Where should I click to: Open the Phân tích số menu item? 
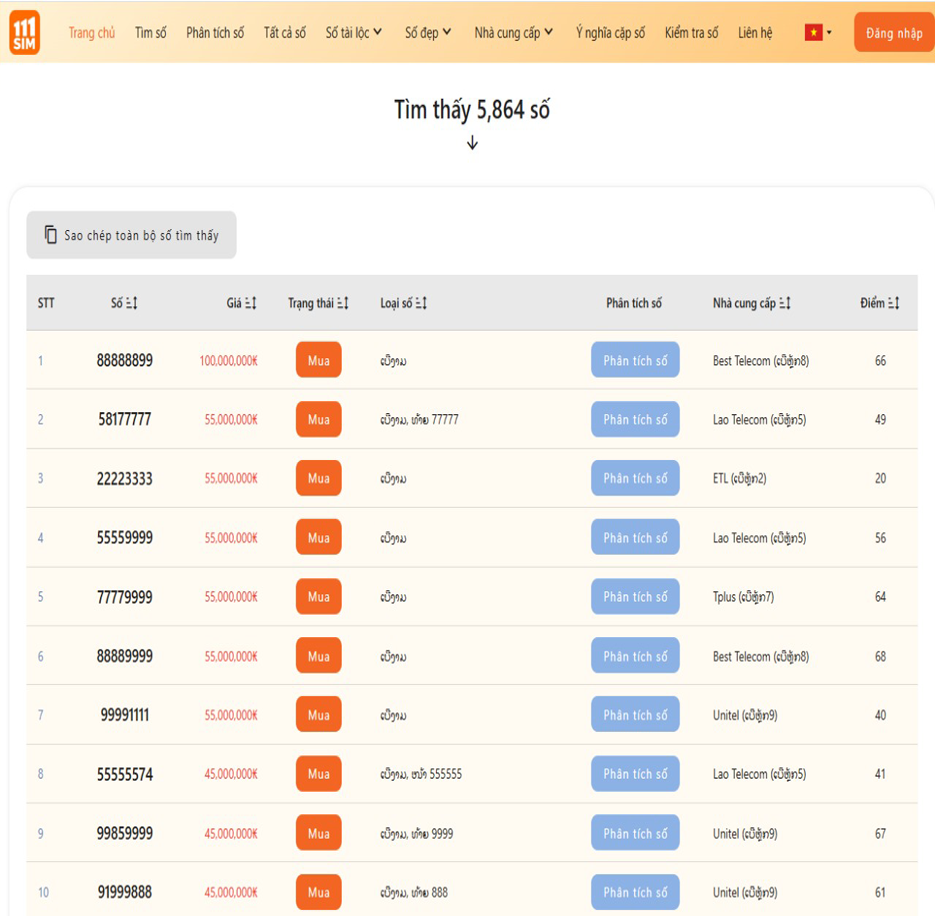(215, 33)
